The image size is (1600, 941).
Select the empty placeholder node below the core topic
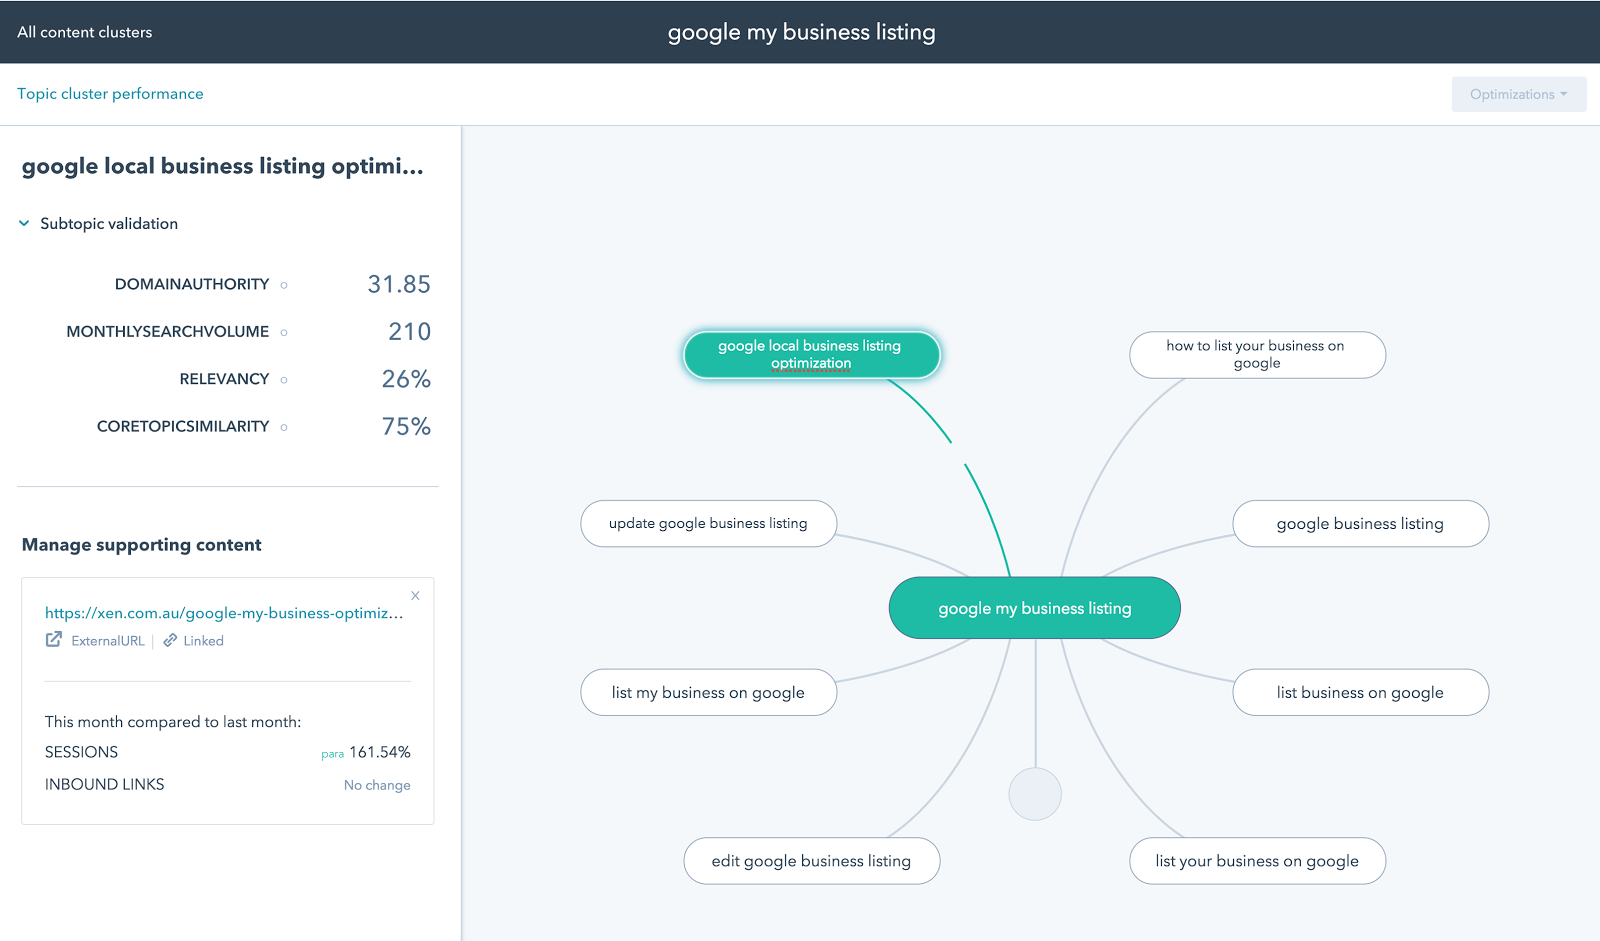pyautogui.click(x=1035, y=794)
